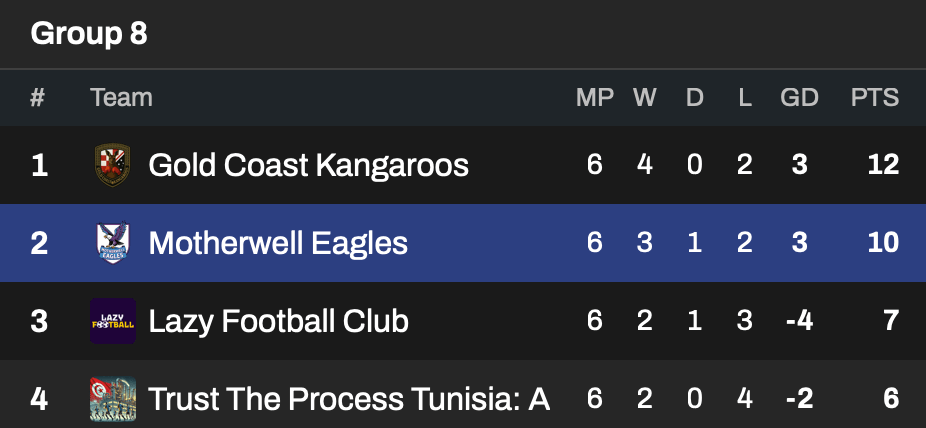Open the Gold Coast Kangaroos team link
This screenshot has width=926, height=428.
point(308,165)
